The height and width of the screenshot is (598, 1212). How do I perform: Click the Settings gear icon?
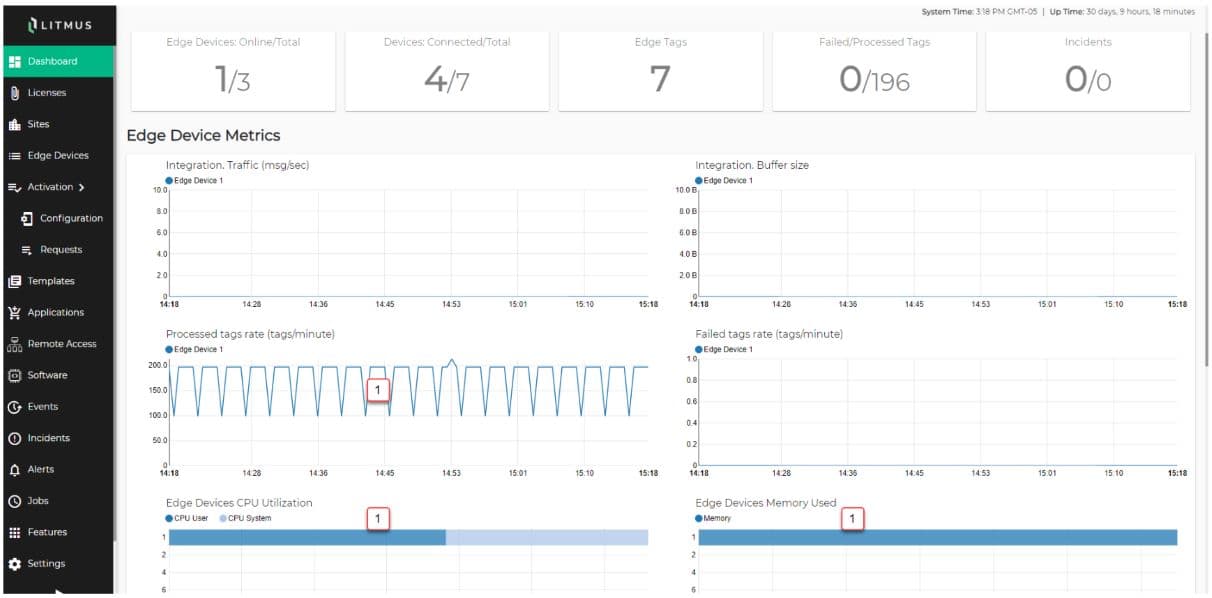click(x=15, y=564)
